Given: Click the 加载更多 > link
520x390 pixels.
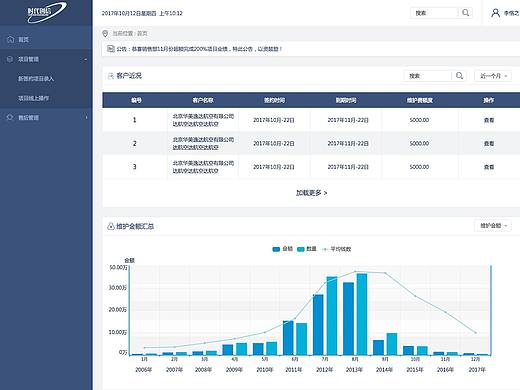Looking at the screenshot, I should pos(311,193).
